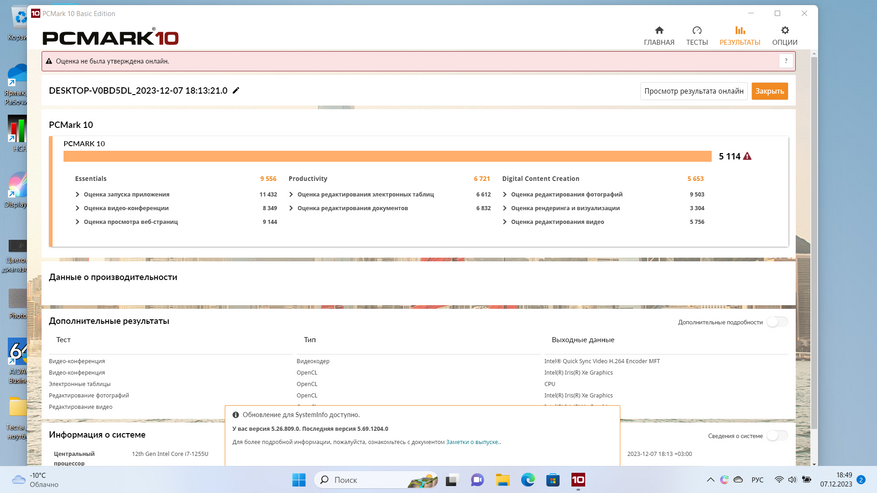Open the chat app in the taskbar
The image size is (877, 493).
(477, 480)
